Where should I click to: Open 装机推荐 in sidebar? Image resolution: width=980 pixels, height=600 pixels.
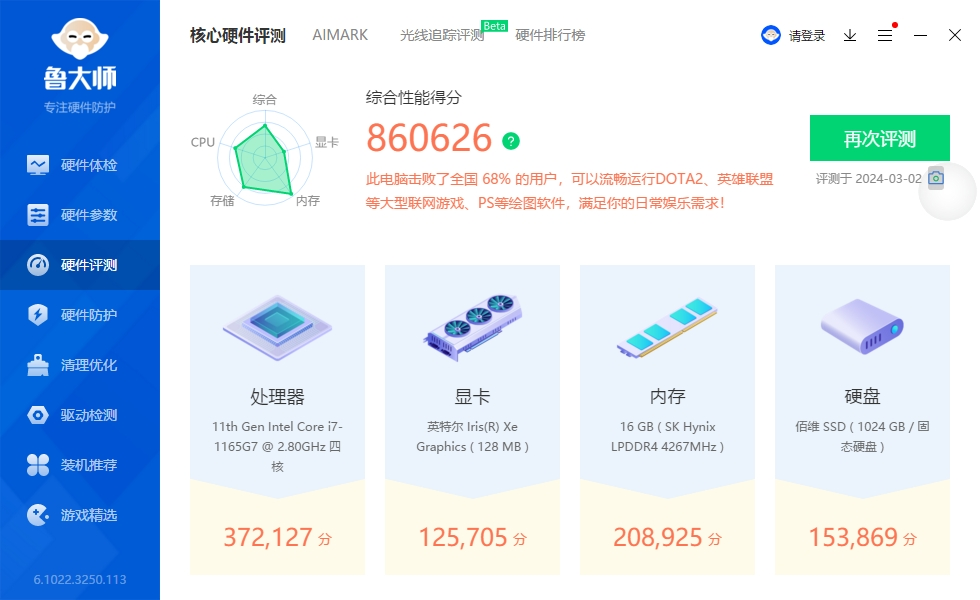coord(80,465)
